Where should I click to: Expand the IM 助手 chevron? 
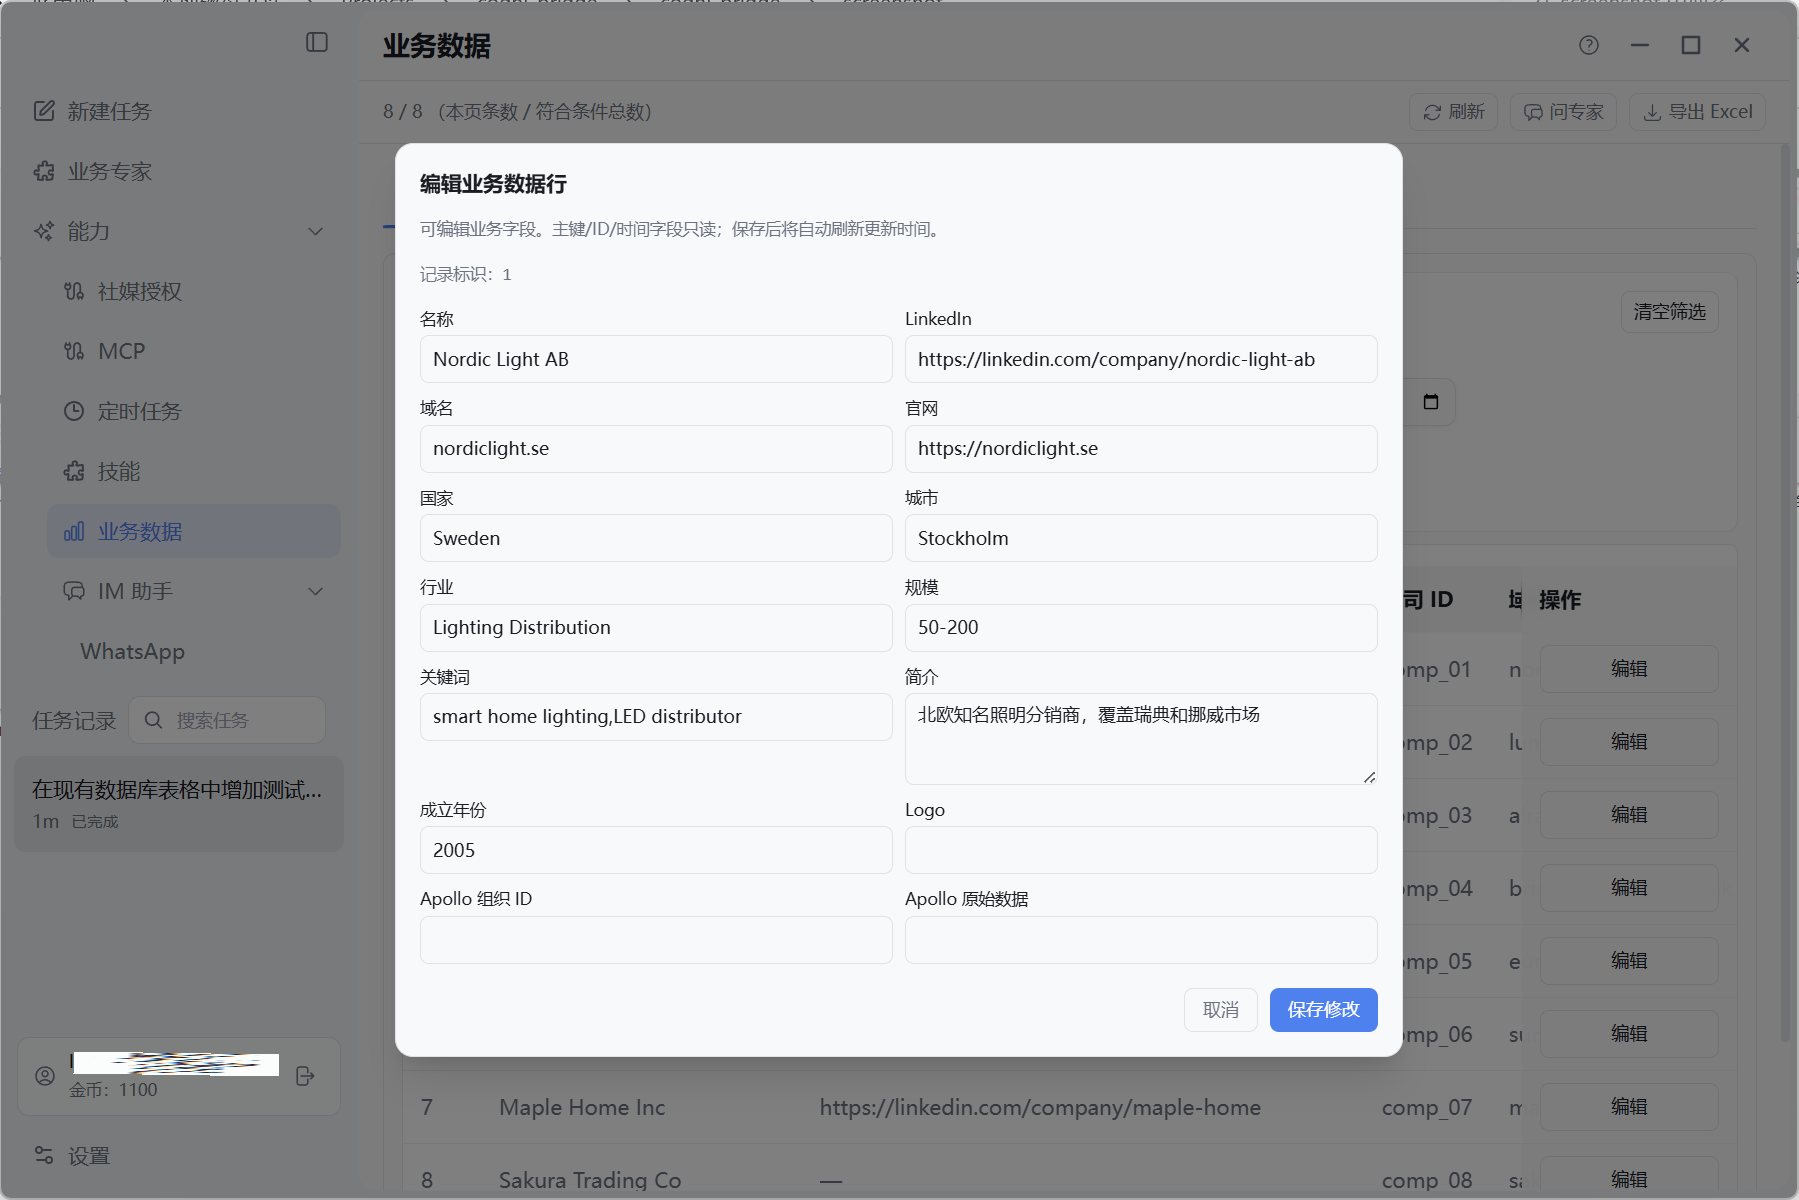[x=316, y=591]
